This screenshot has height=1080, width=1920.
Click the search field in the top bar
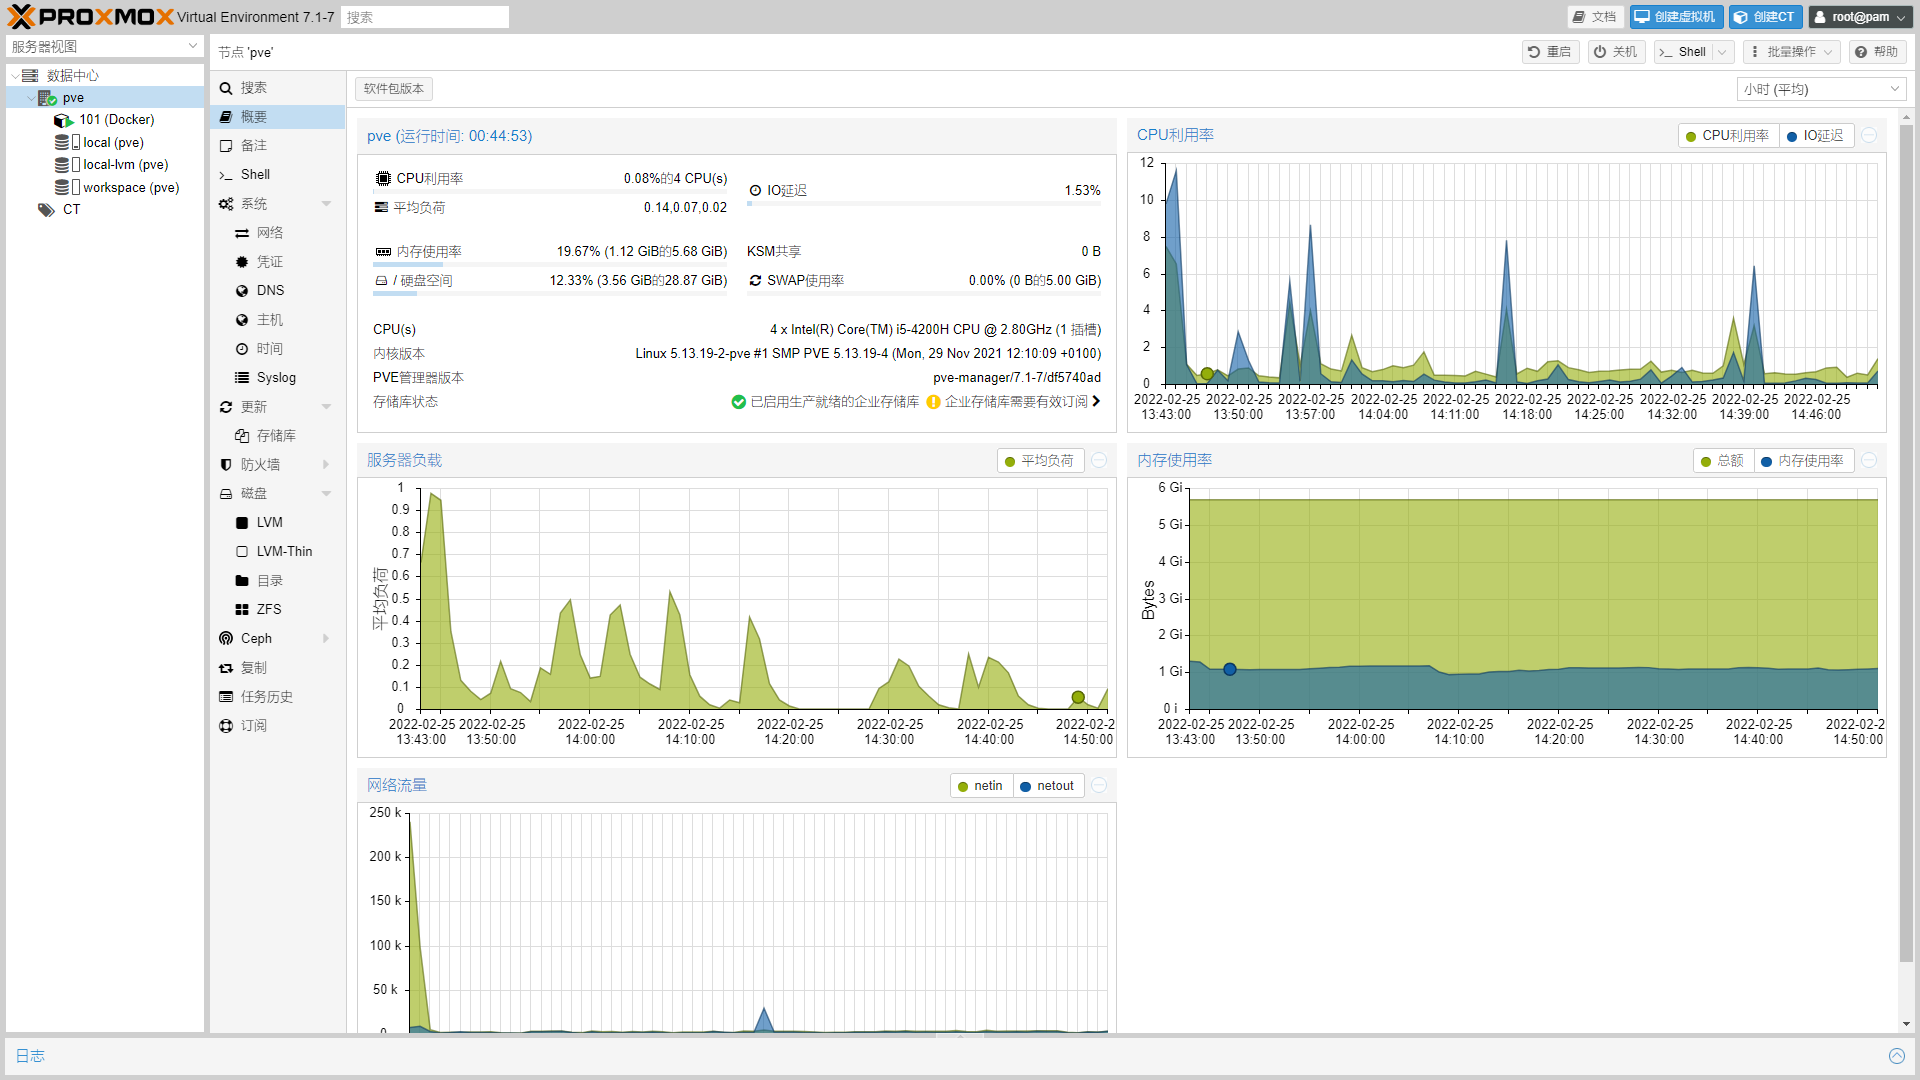click(424, 17)
